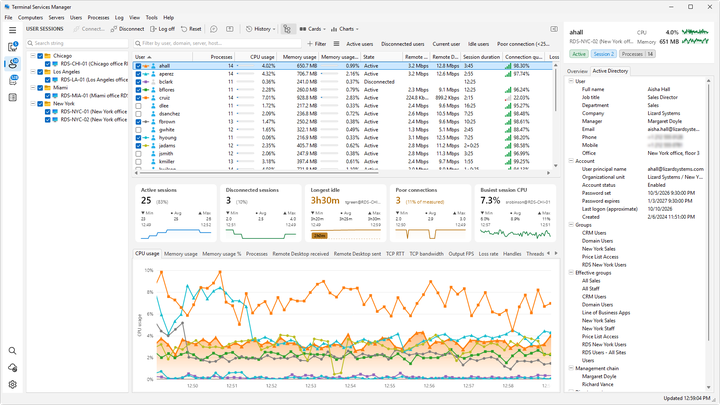Screen dimensions: 720x405
Task: Uncheck the RDS-CHI-01 server checkbox
Action: tap(47, 64)
